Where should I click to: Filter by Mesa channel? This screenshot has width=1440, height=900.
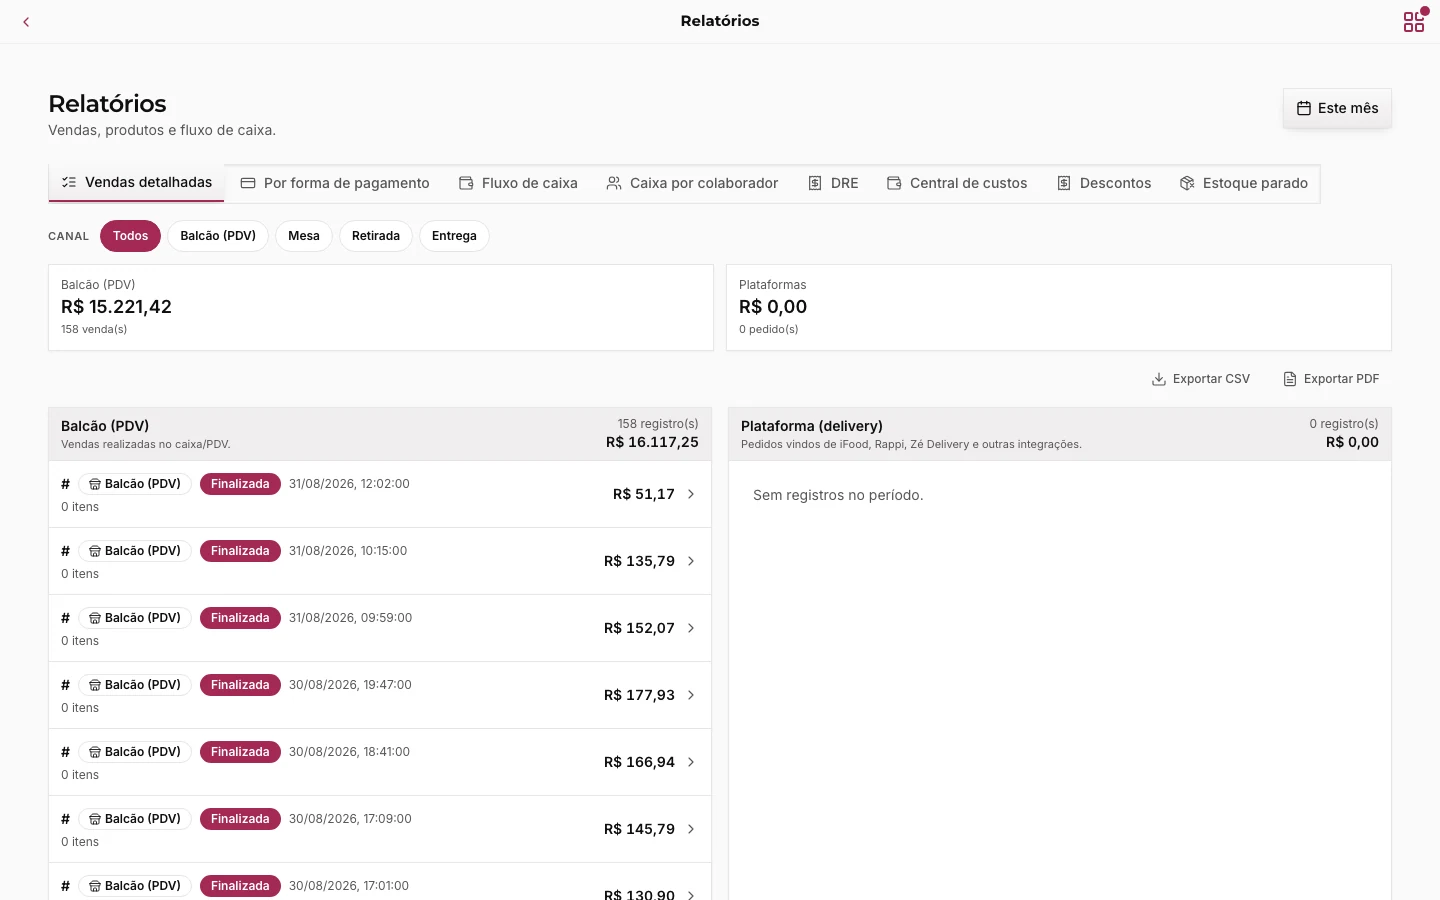[304, 236]
